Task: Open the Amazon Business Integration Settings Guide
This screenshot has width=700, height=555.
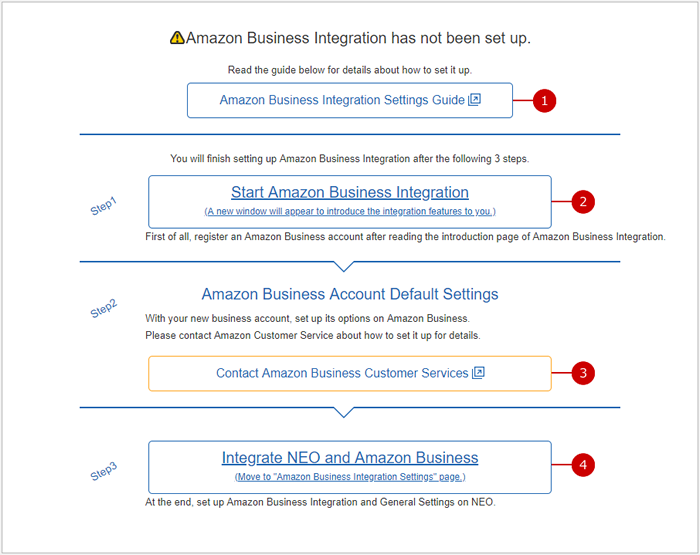Action: pyautogui.click(x=341, y=100)
